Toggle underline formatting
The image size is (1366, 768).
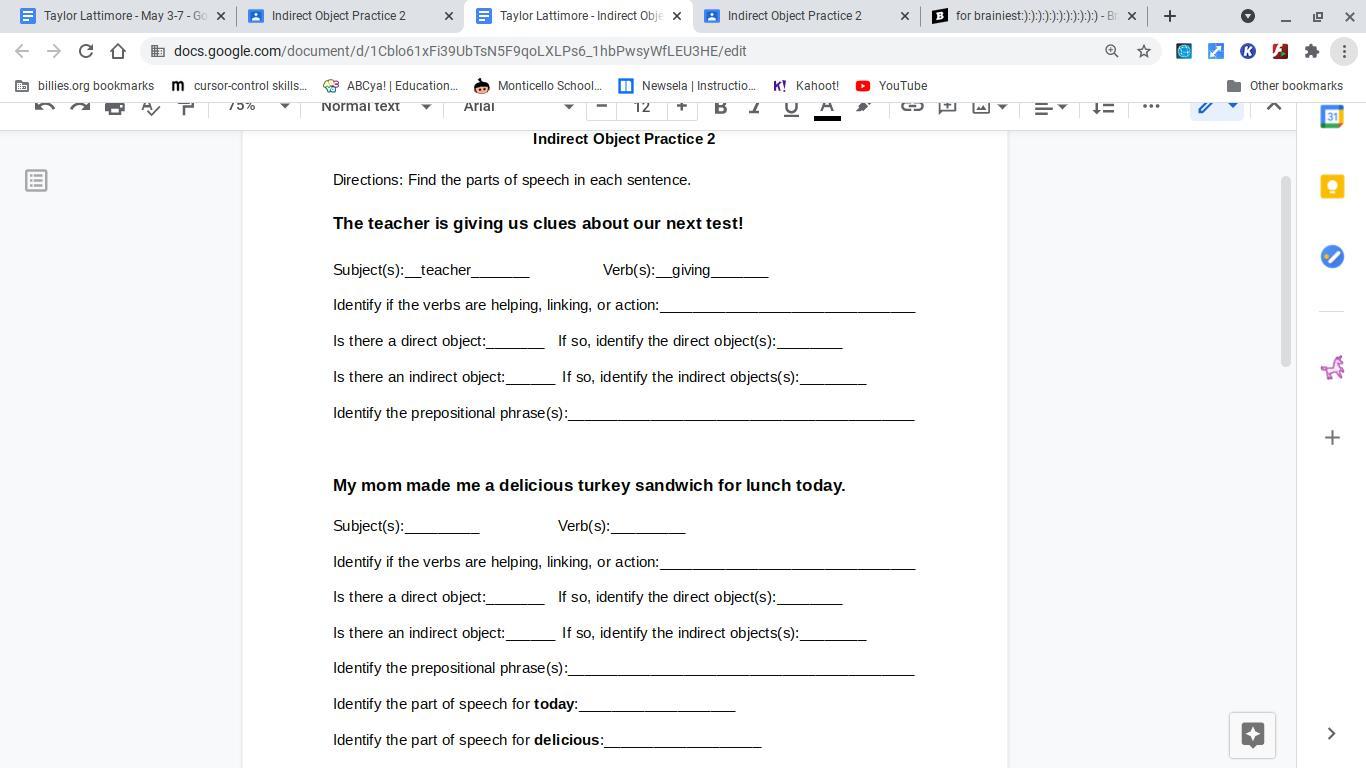pos(791,106)
